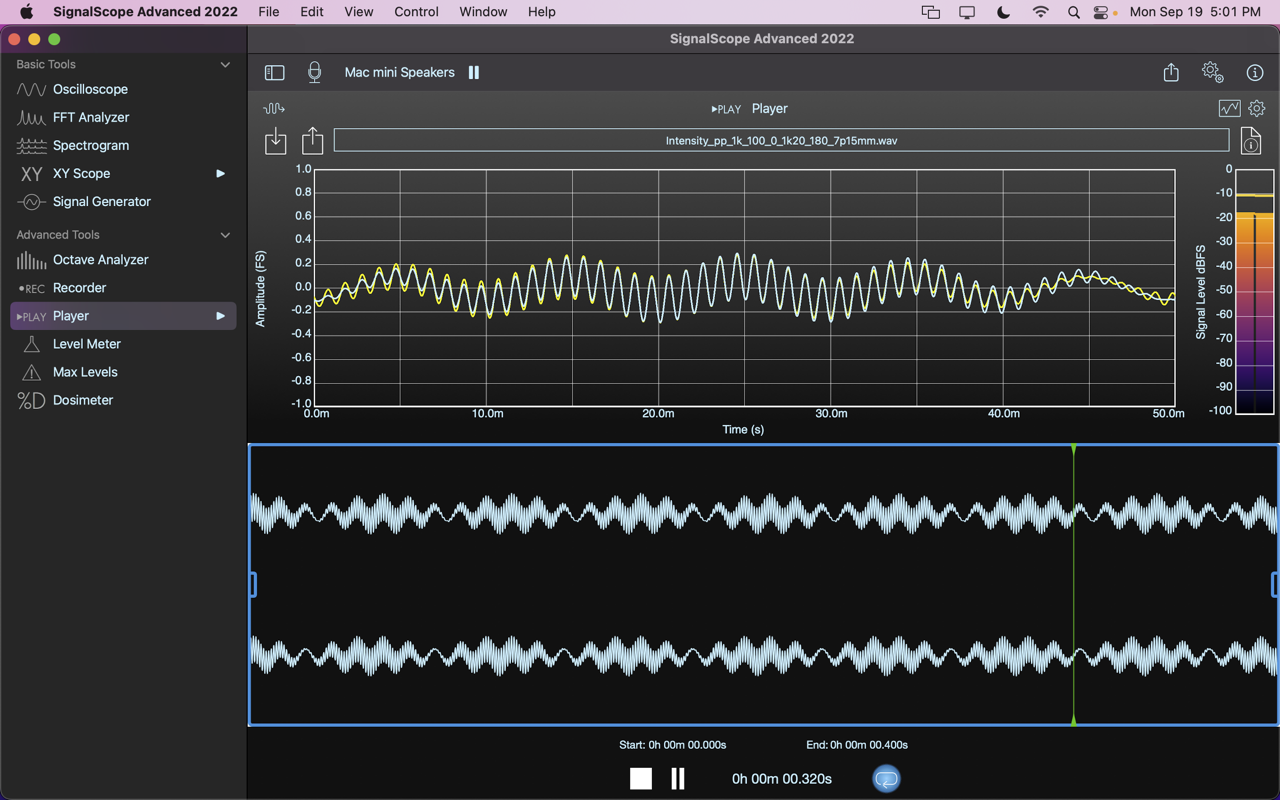Toggle the waveform icon left of Player header
Image resolution: width=1280 pixels, height=800 pixels.
click(x=274, y=108)
